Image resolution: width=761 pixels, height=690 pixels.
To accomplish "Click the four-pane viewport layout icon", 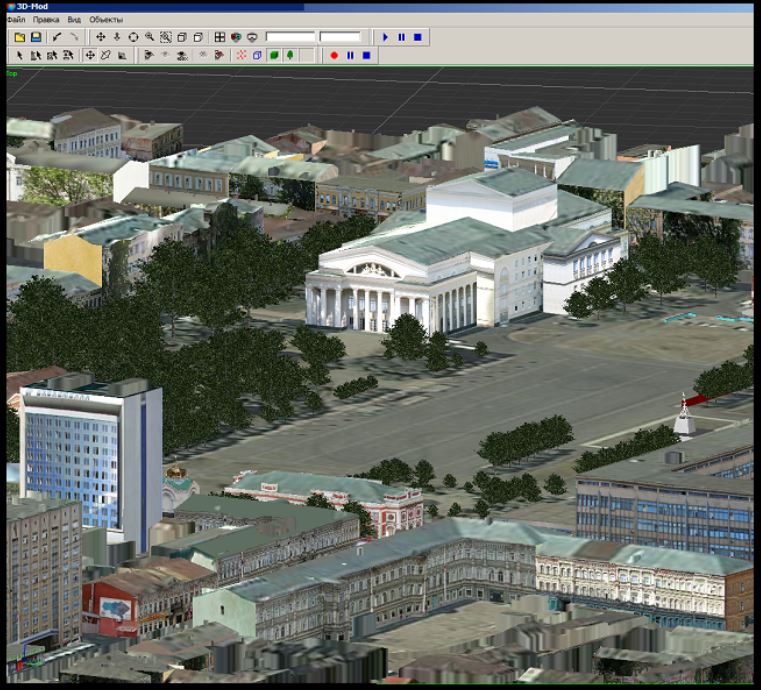I will coord(219,37).
